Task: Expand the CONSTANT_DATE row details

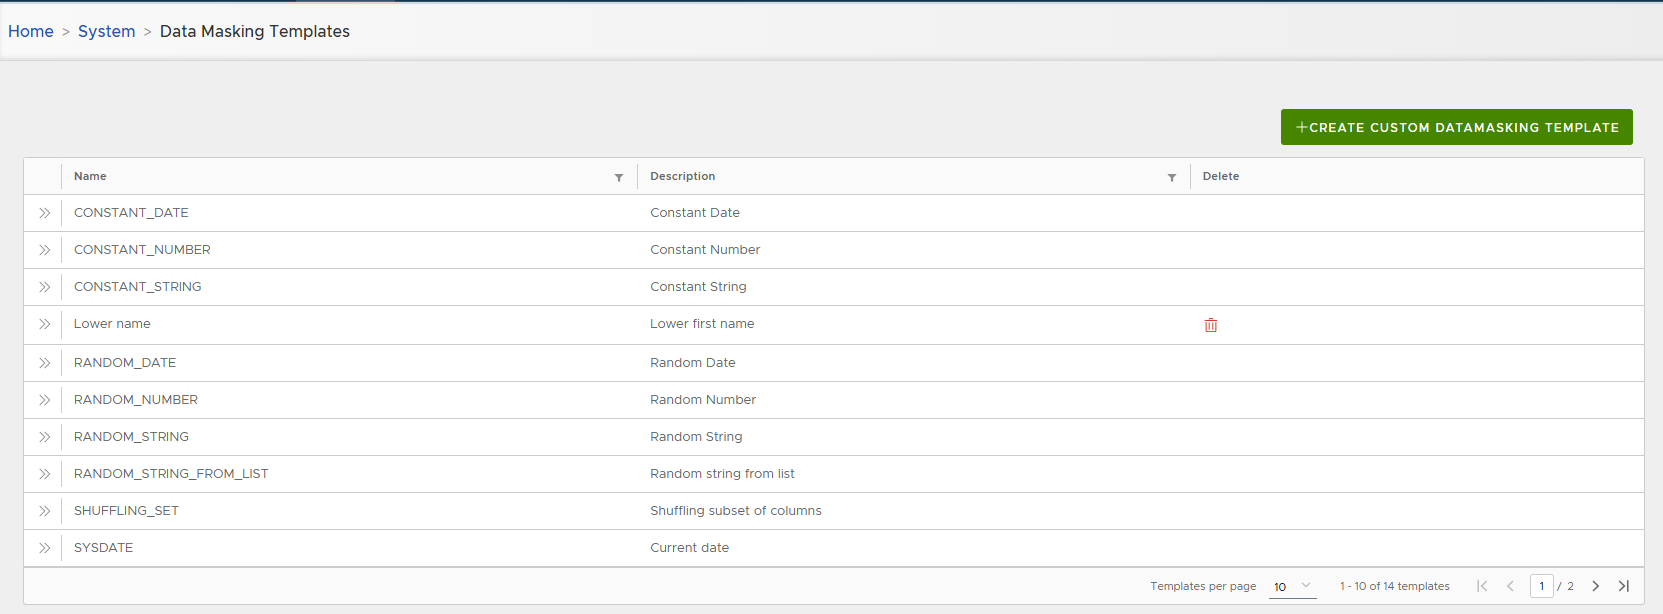Action: point(44,213)
